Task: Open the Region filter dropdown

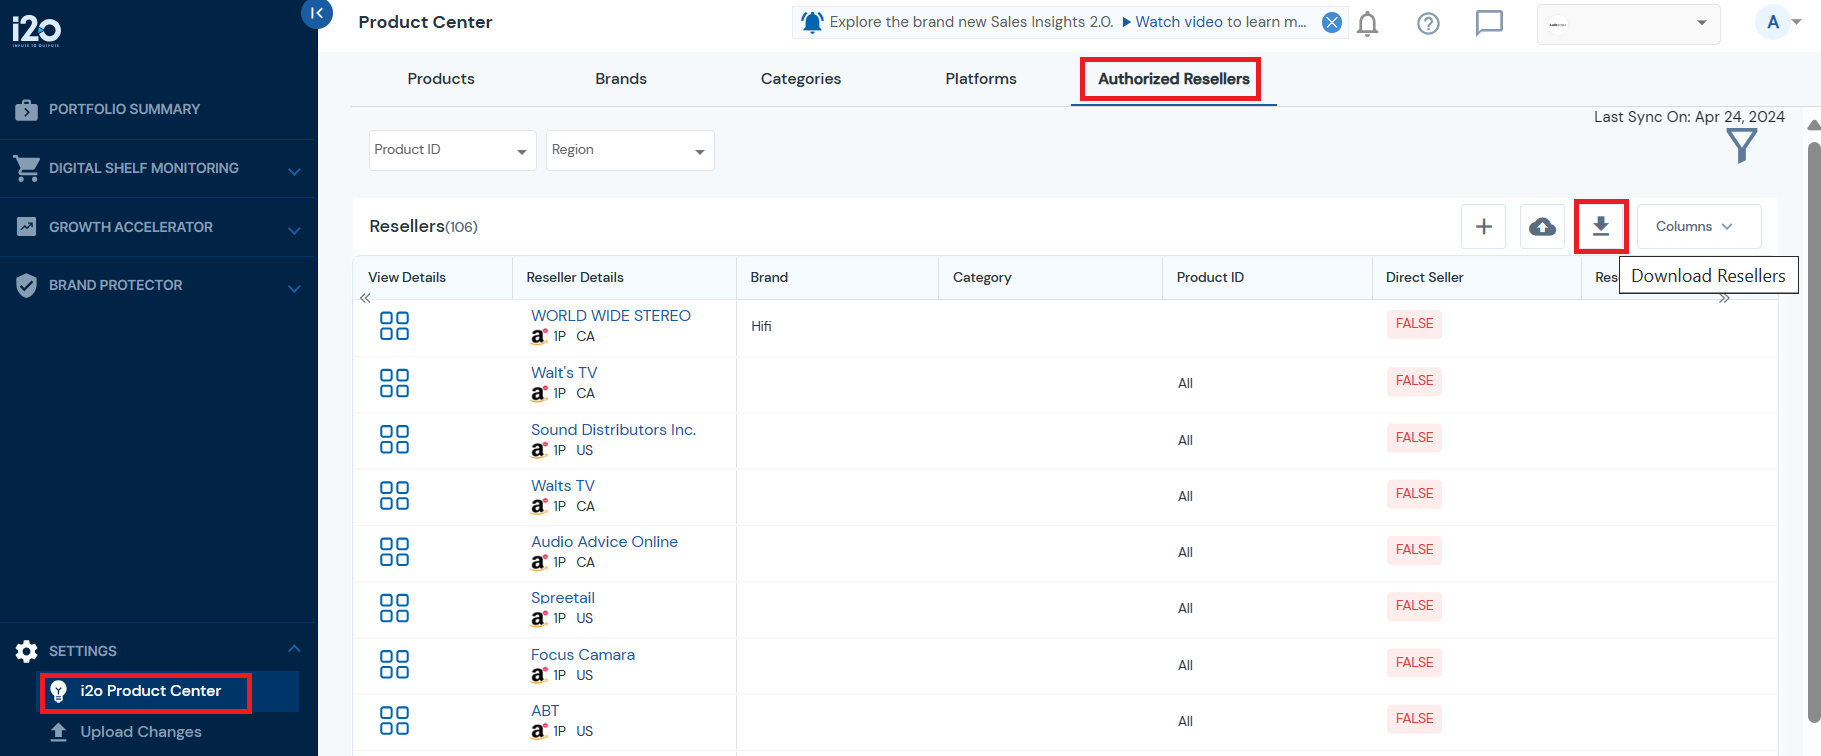Action: pyautogui.click(x=629, y=150)
